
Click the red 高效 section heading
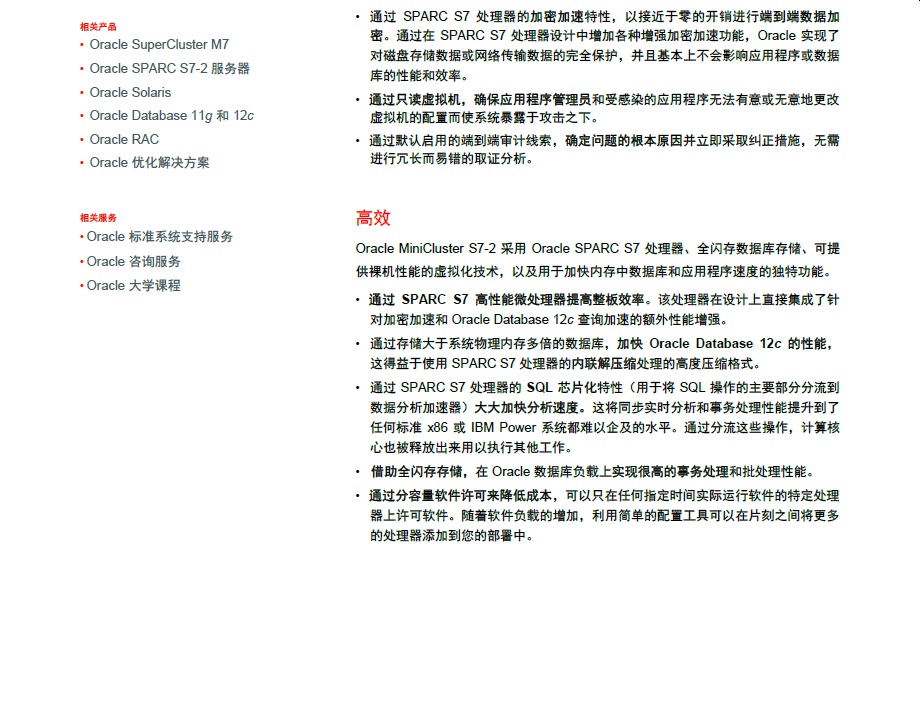pyautogui.click(x=373, y=218)
